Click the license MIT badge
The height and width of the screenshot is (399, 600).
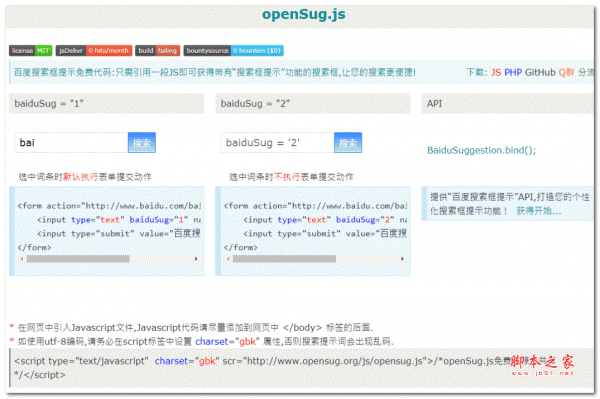[31, 50]
